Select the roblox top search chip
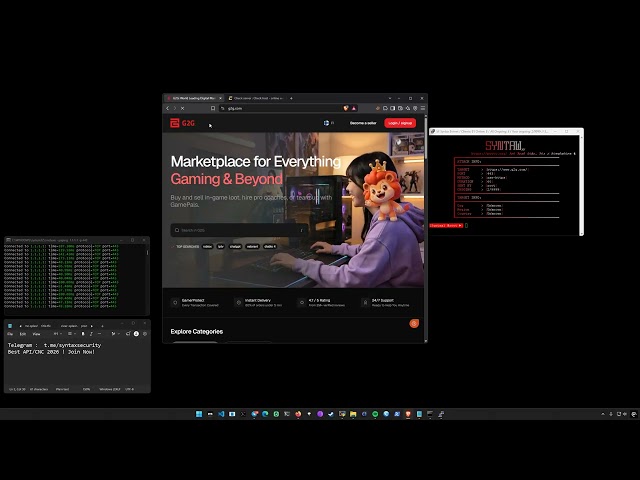 tap(207, 247)
